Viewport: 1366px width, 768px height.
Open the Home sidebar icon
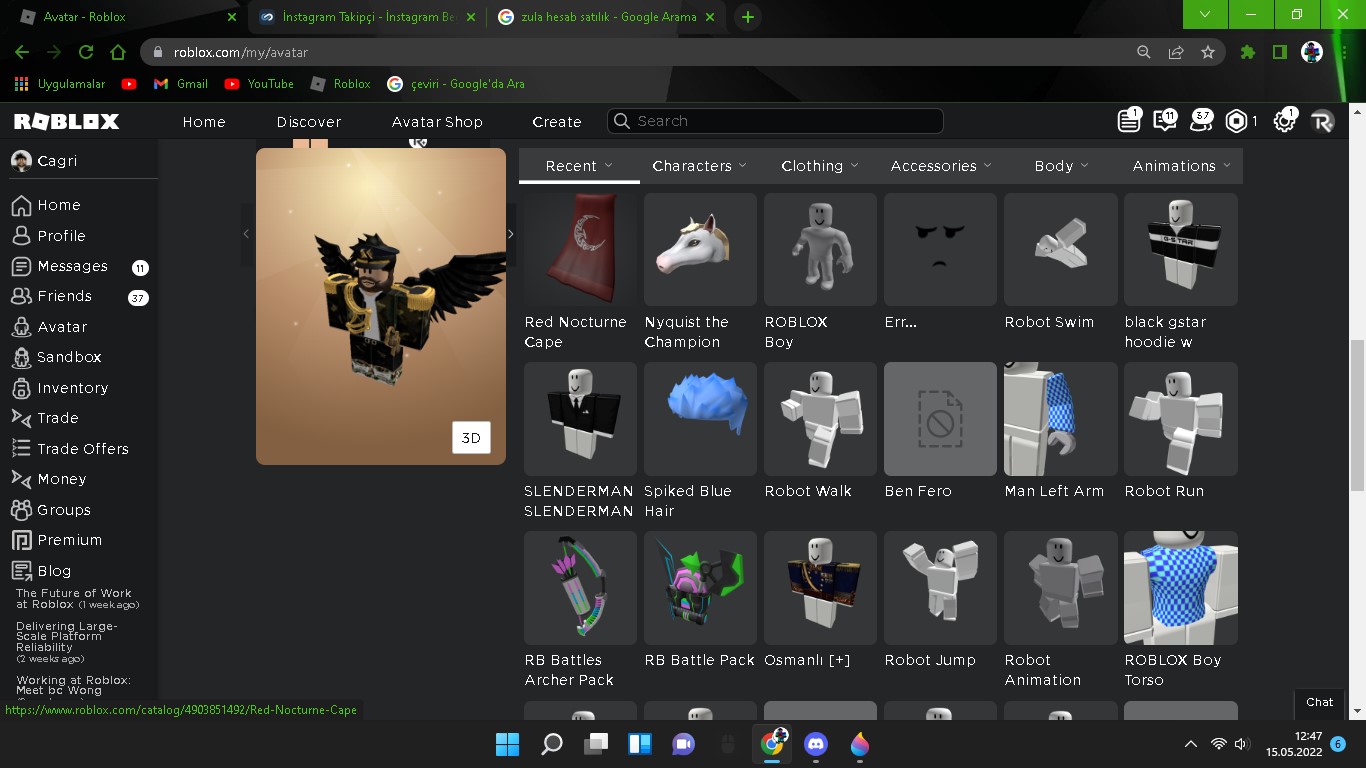pyautogui.click(x=21, y=205)
